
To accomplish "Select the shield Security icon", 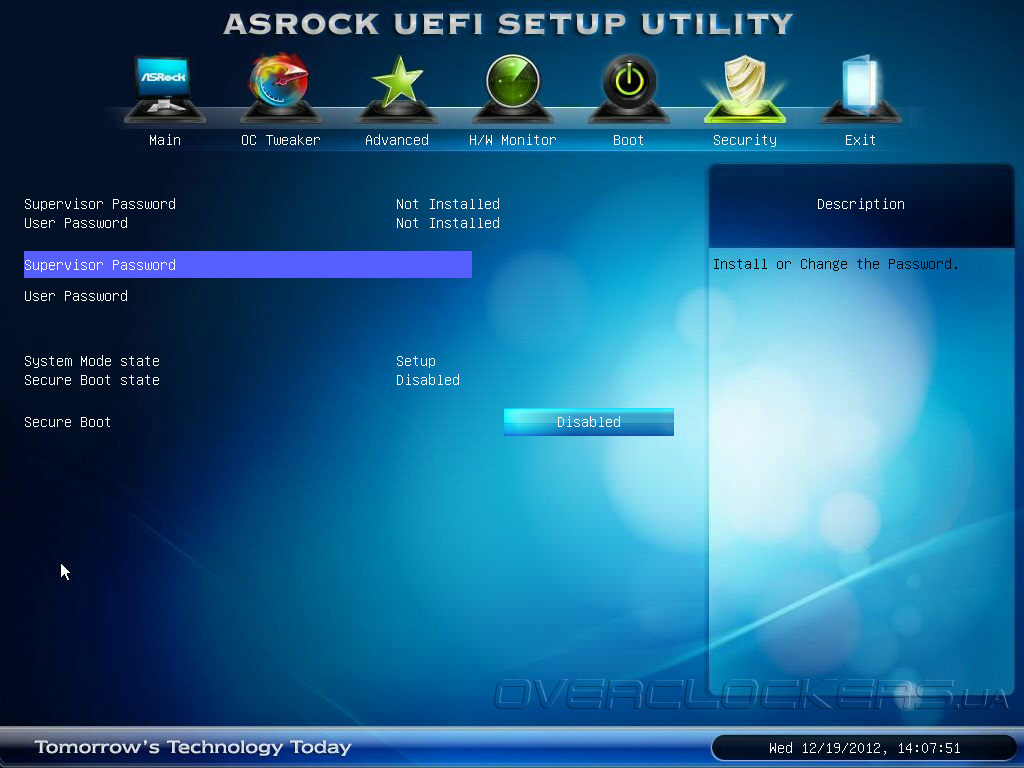I will pos(744,89).
